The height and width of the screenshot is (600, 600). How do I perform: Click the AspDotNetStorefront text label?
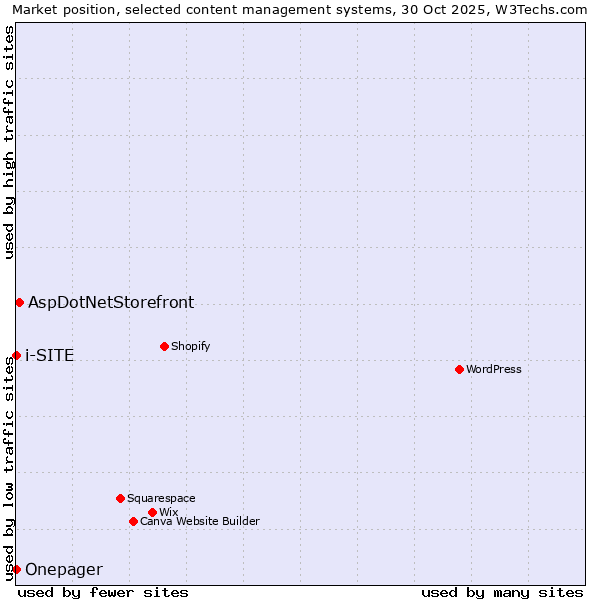coord(111,302)
